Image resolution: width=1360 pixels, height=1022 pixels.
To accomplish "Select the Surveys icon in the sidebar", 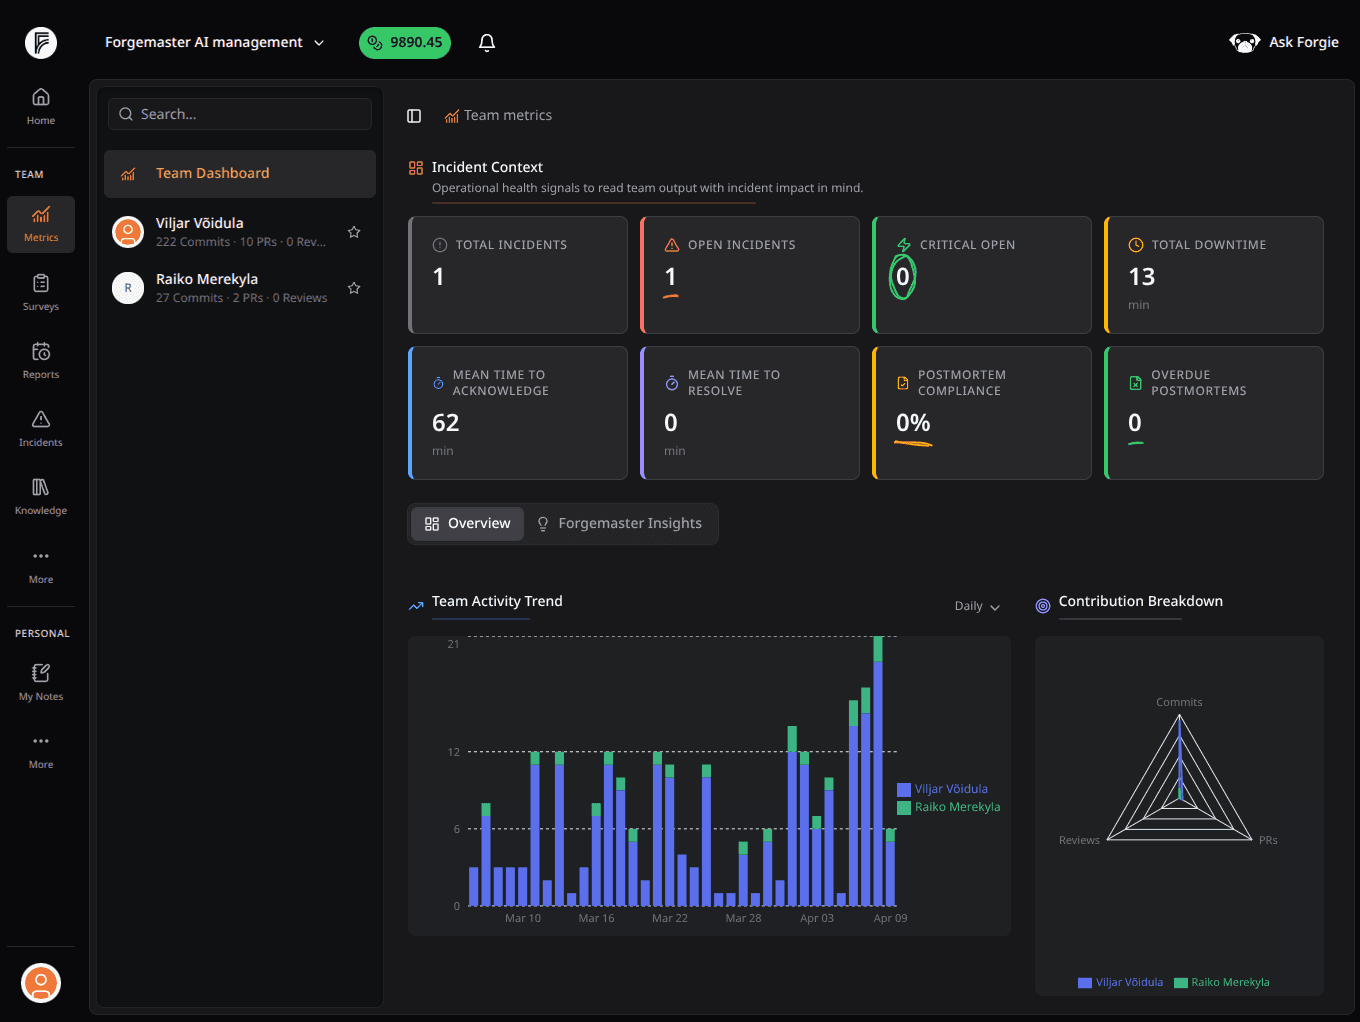I will [40, 291].
